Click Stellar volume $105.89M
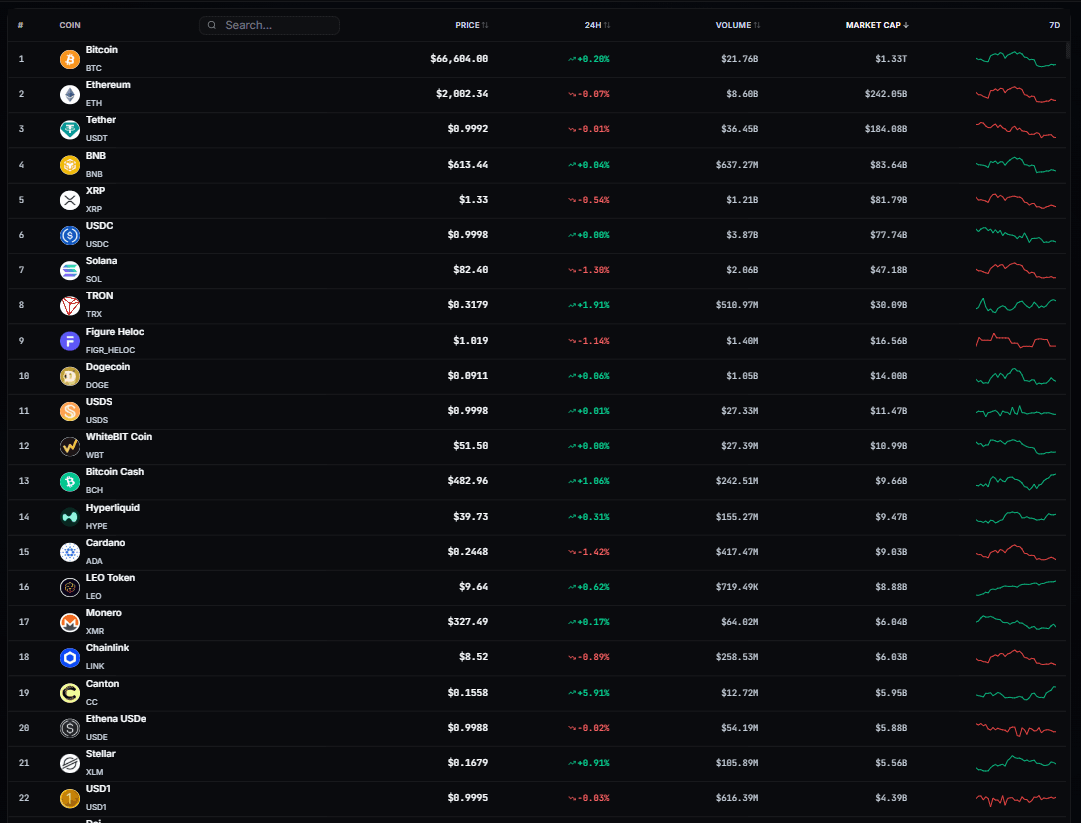Viewport: 1081px width, 823px height. (736, 764)
